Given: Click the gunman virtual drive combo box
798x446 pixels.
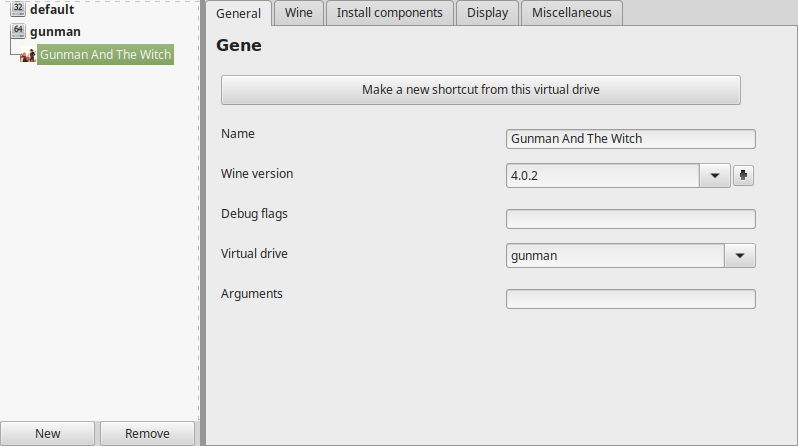Looking at the screenshot, I should pos(615,256).
